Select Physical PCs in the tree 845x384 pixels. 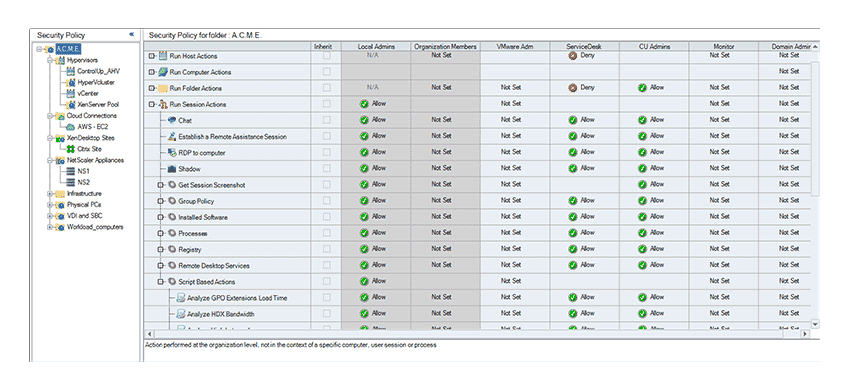click(x=84, y=205)
